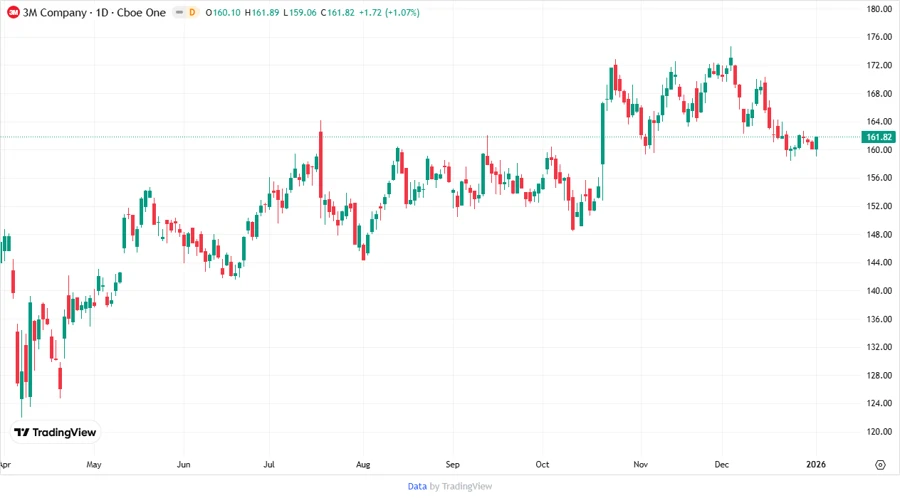Click the 152.00 price axis label

point(879,206)
